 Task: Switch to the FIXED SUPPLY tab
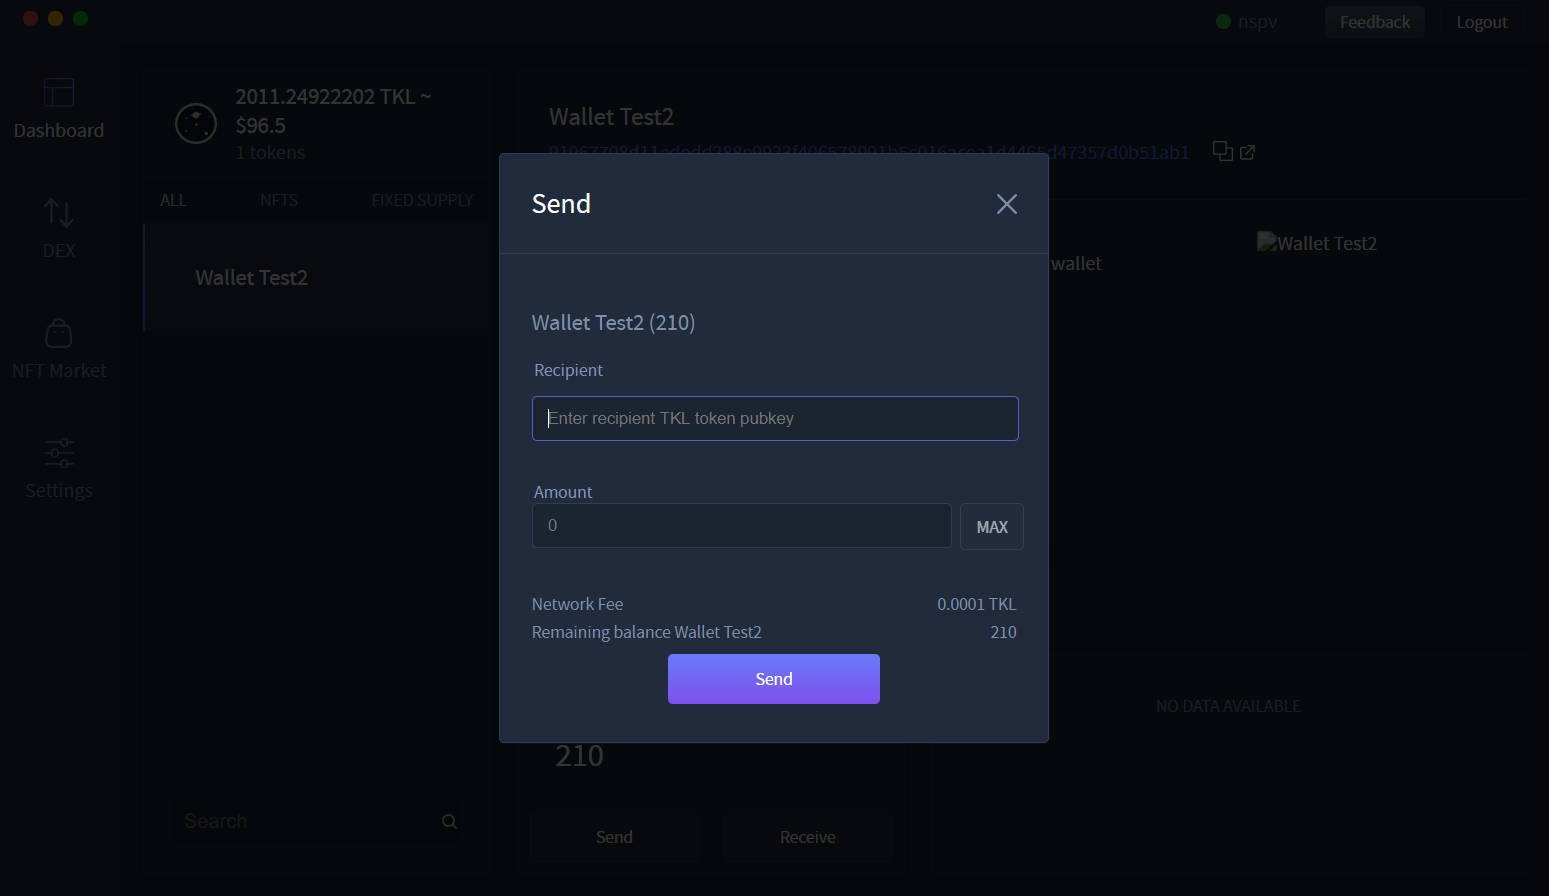(422, 200)
